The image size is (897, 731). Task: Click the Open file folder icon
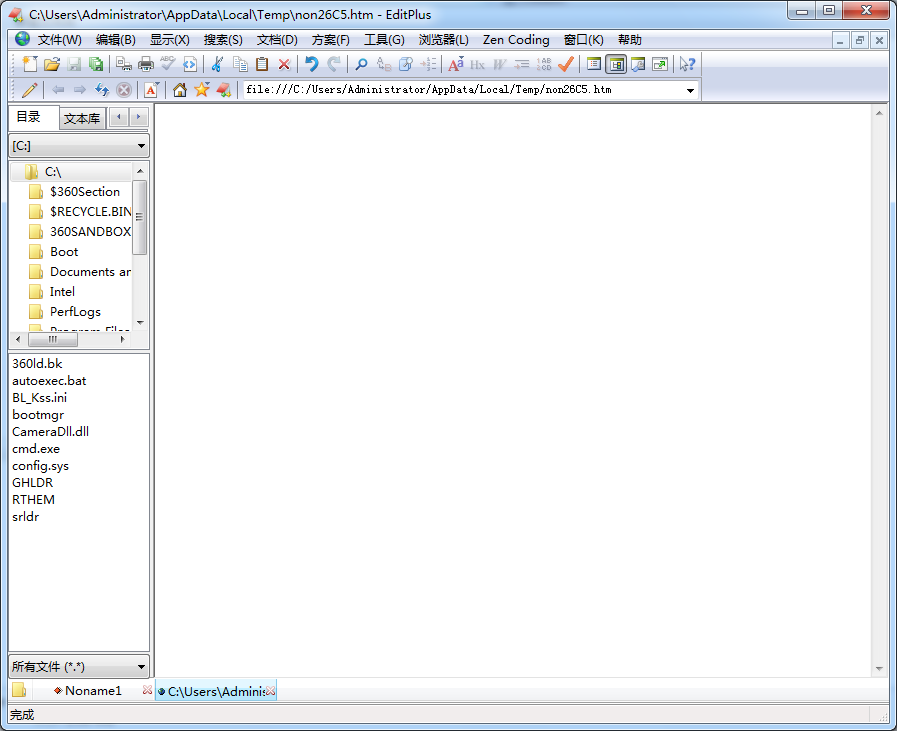point(52,64)
